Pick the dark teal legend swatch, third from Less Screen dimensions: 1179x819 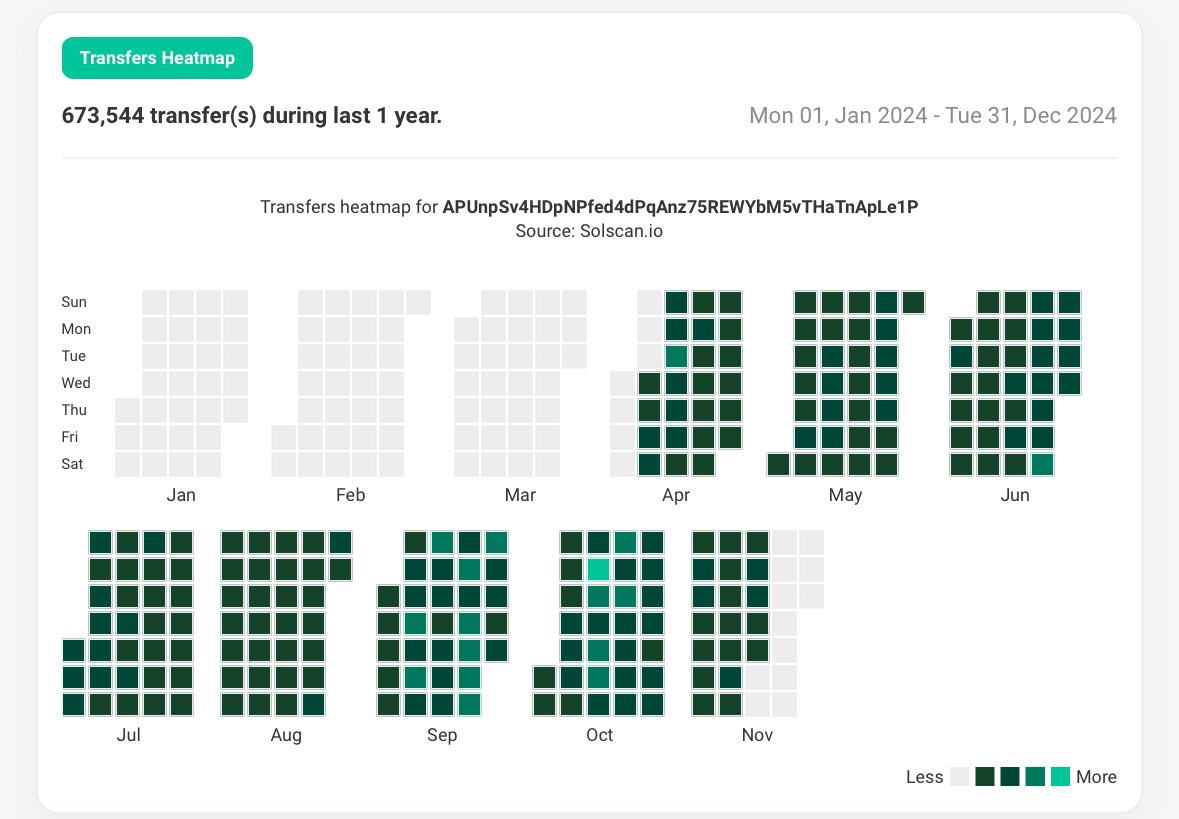point(1010,776)
